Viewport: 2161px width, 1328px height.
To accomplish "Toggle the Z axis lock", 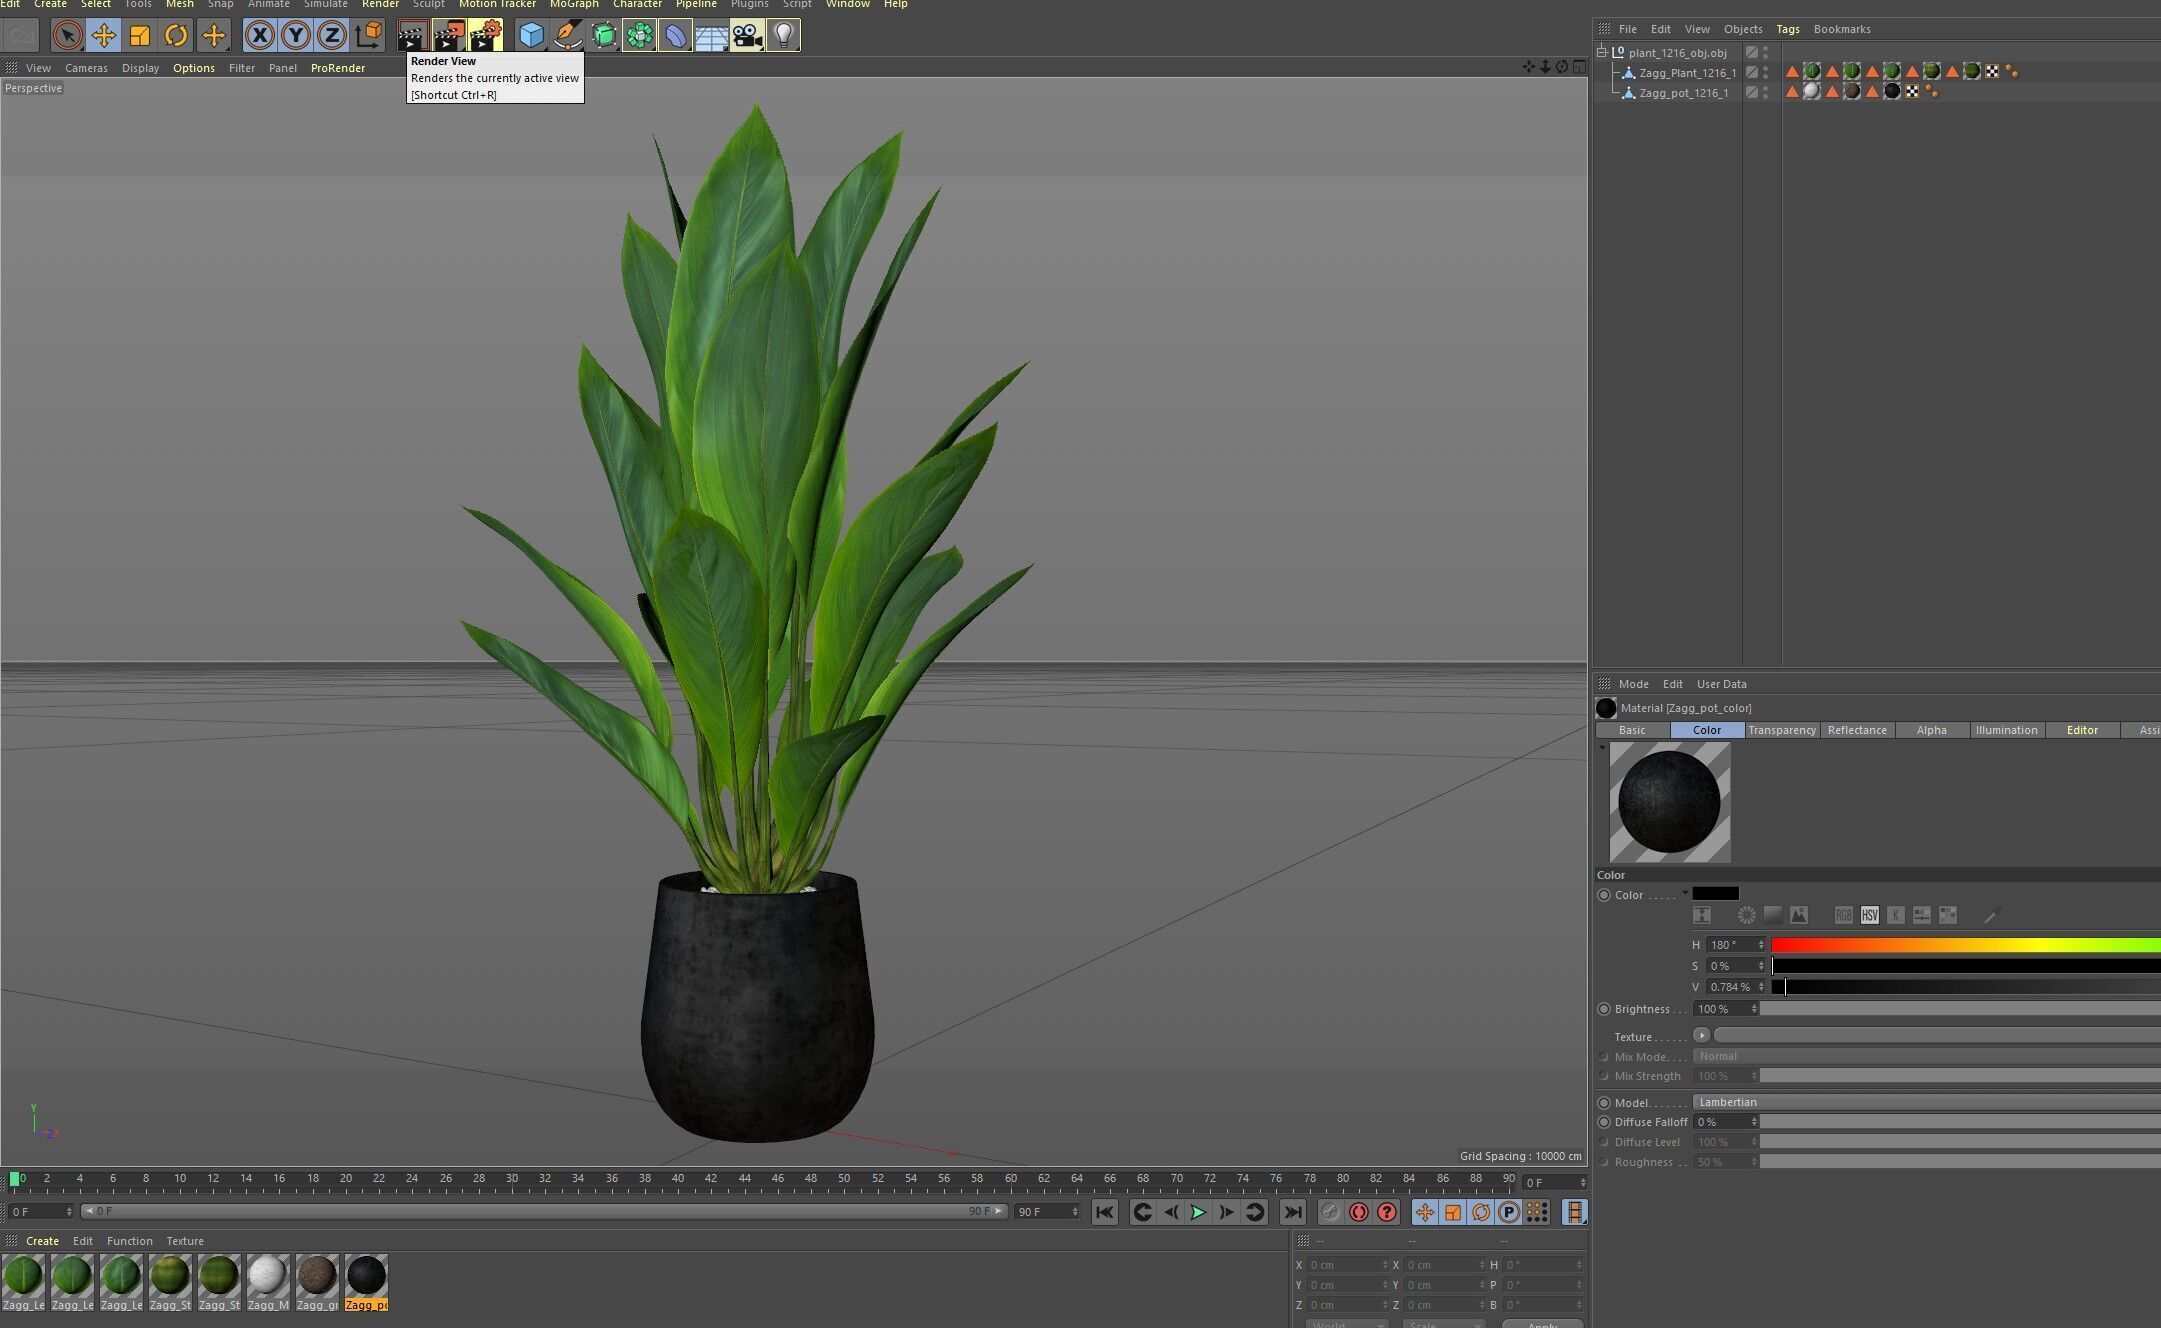I will point(331,36).
